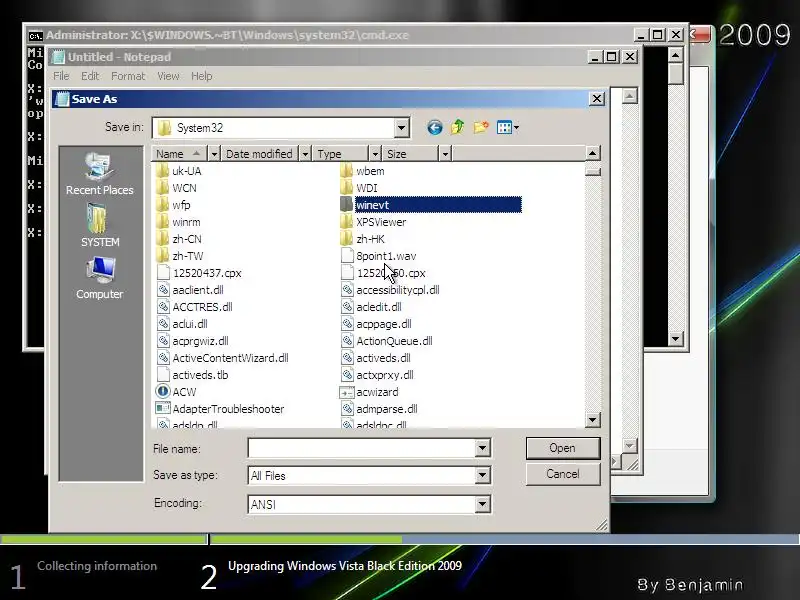This screenshot has height=600, width=800.
Task: Open the Save as type dropdown
Action: [x=482, y=475]
